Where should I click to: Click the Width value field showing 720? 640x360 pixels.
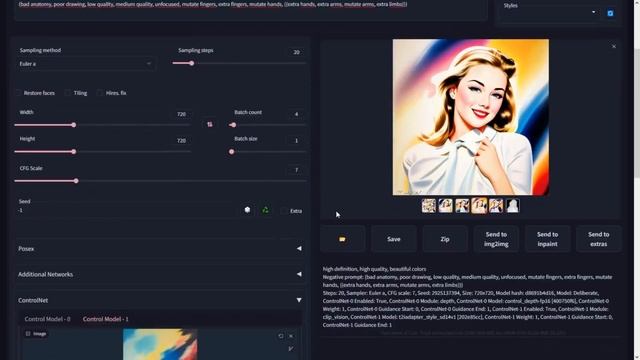181,114
